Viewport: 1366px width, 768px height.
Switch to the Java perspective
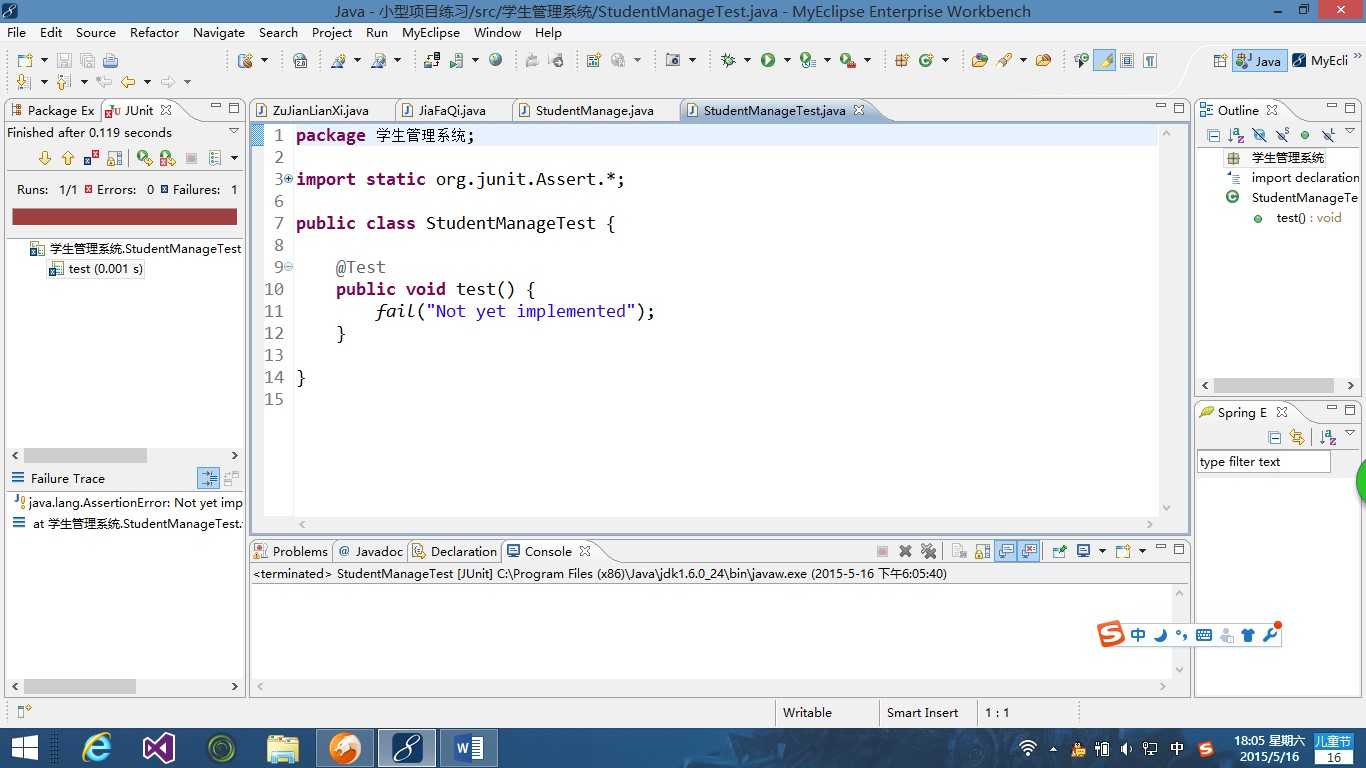[x=1258, y=61]
